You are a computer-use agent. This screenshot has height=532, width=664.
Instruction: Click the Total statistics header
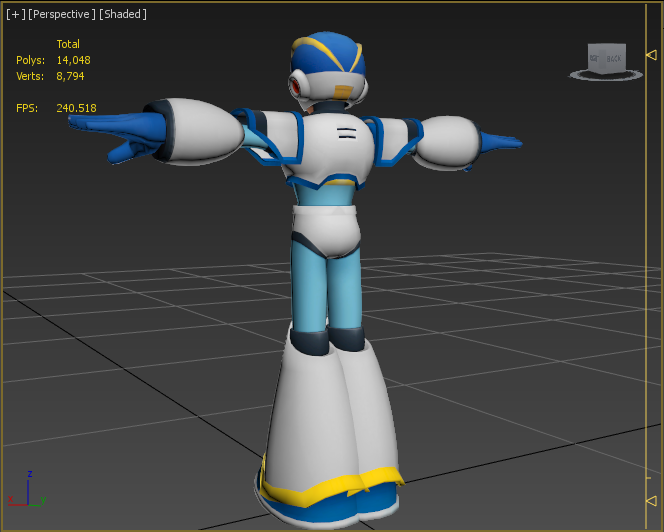(x=68, y=44)
